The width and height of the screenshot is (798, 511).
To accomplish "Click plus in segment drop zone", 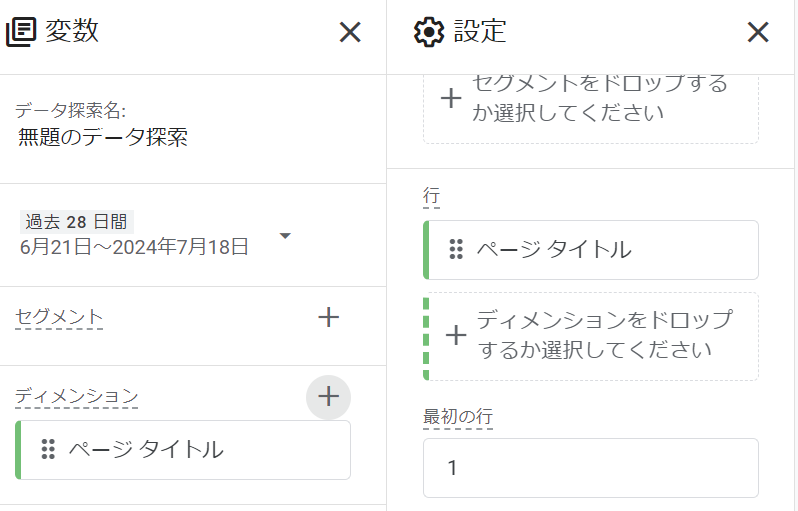I will coord(451,98).
